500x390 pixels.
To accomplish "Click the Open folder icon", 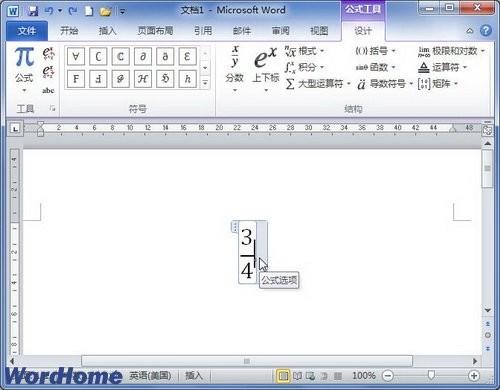I will [x=105, y=12].
